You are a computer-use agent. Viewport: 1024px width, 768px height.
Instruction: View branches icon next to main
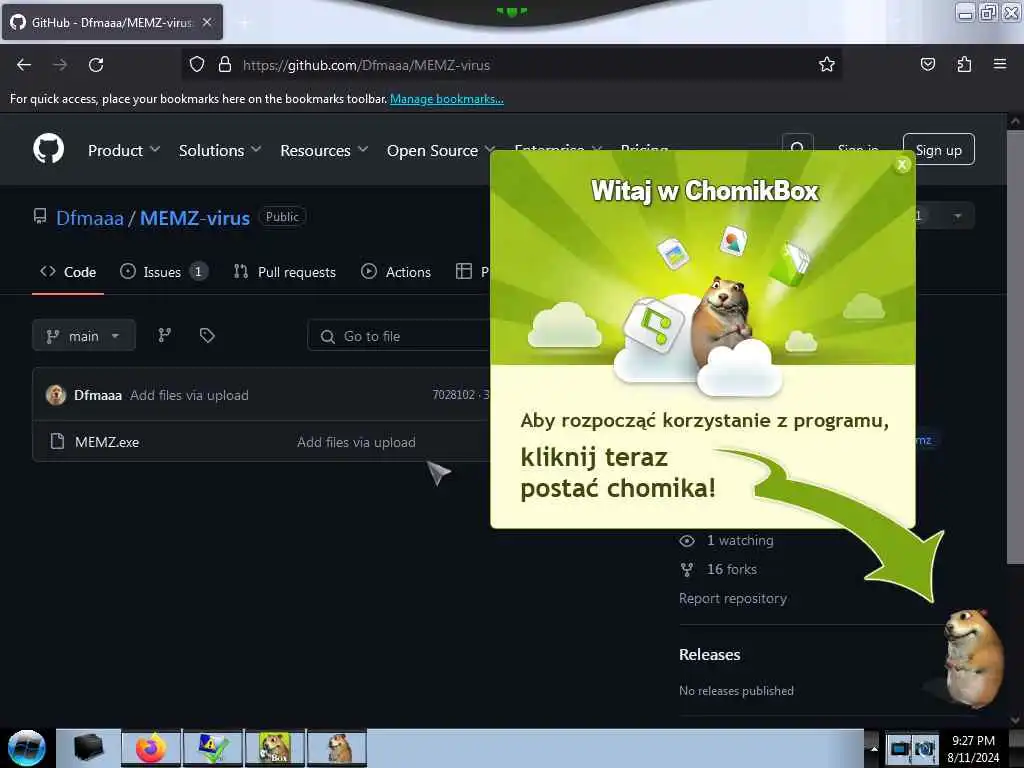coord(164,335)
